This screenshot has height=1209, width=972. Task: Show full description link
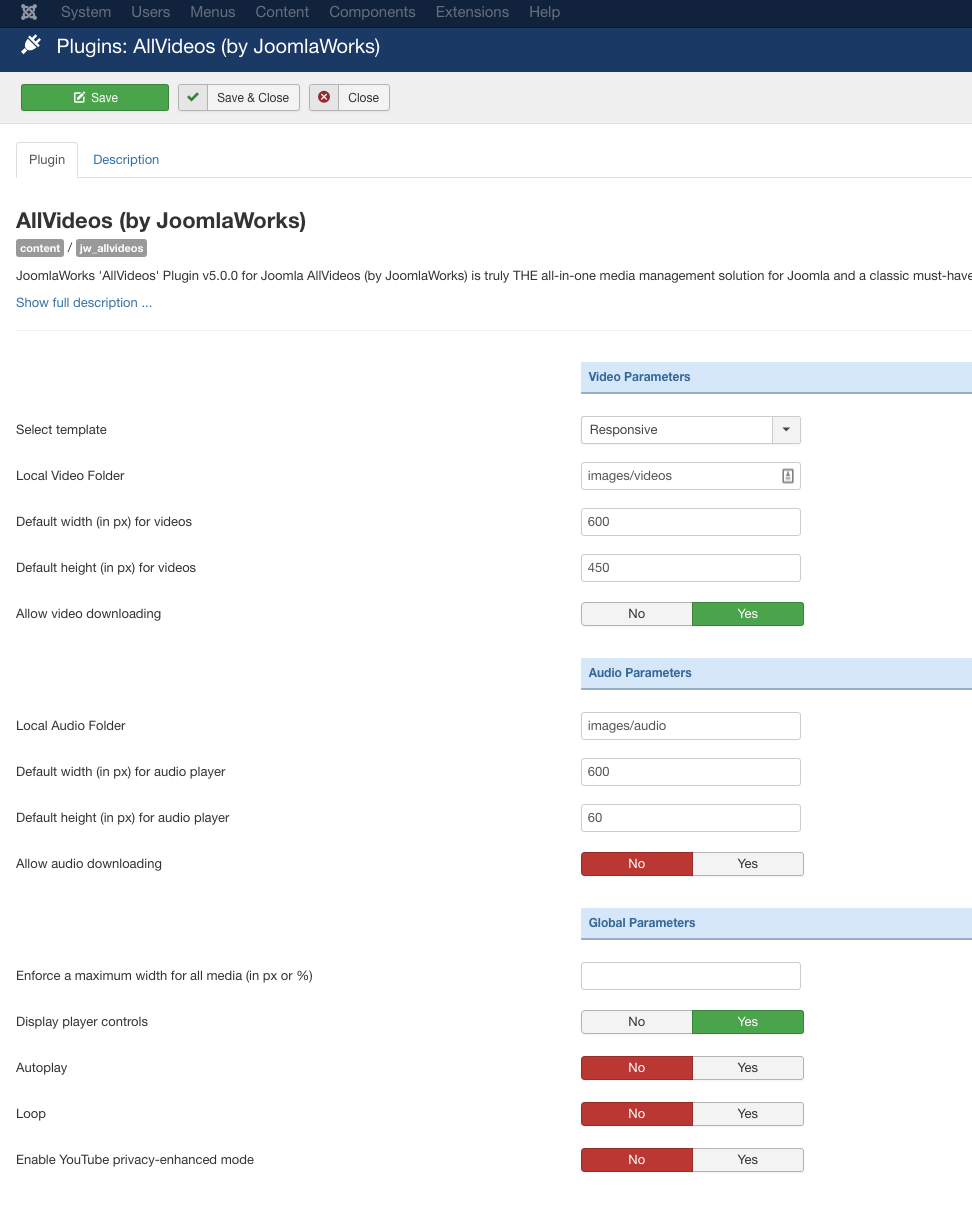coord(84,303)
